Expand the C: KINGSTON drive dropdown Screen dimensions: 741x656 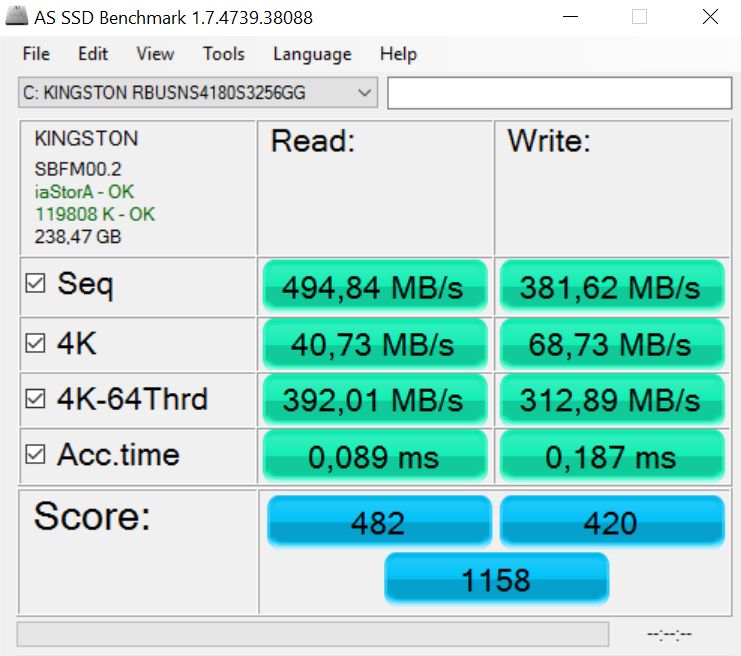198,93
